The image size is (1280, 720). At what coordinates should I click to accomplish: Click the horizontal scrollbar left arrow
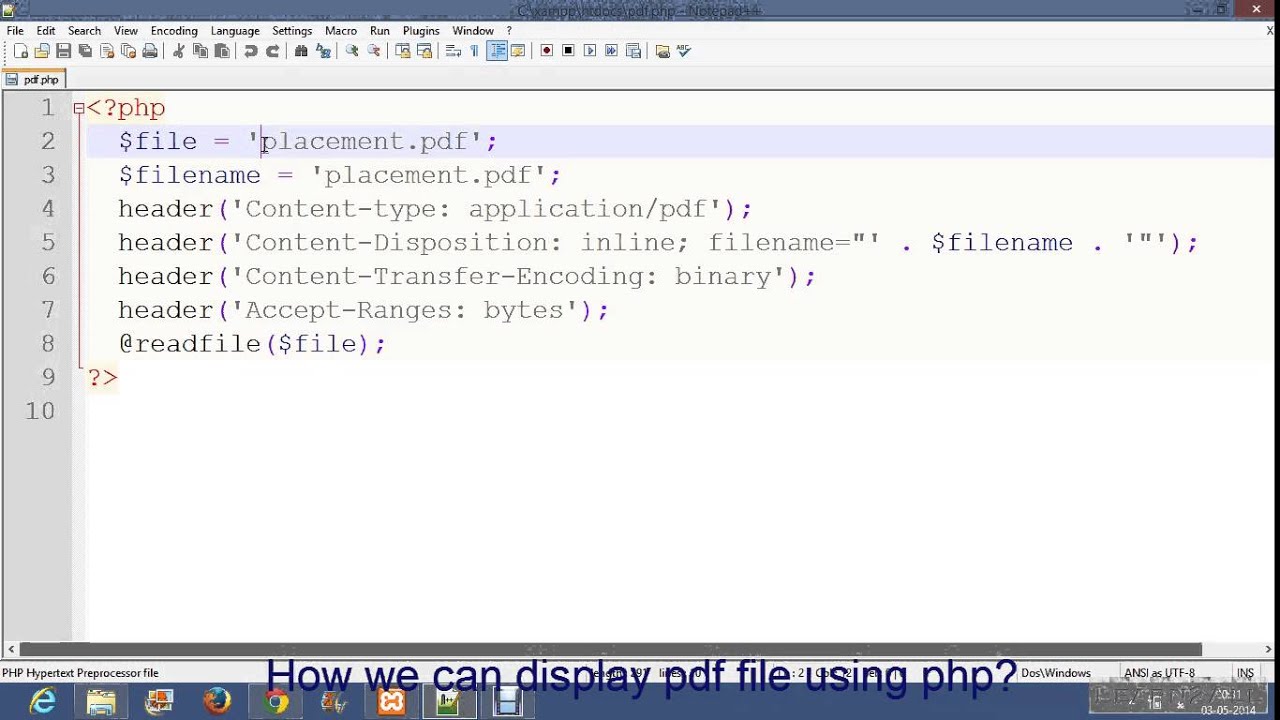11,649
